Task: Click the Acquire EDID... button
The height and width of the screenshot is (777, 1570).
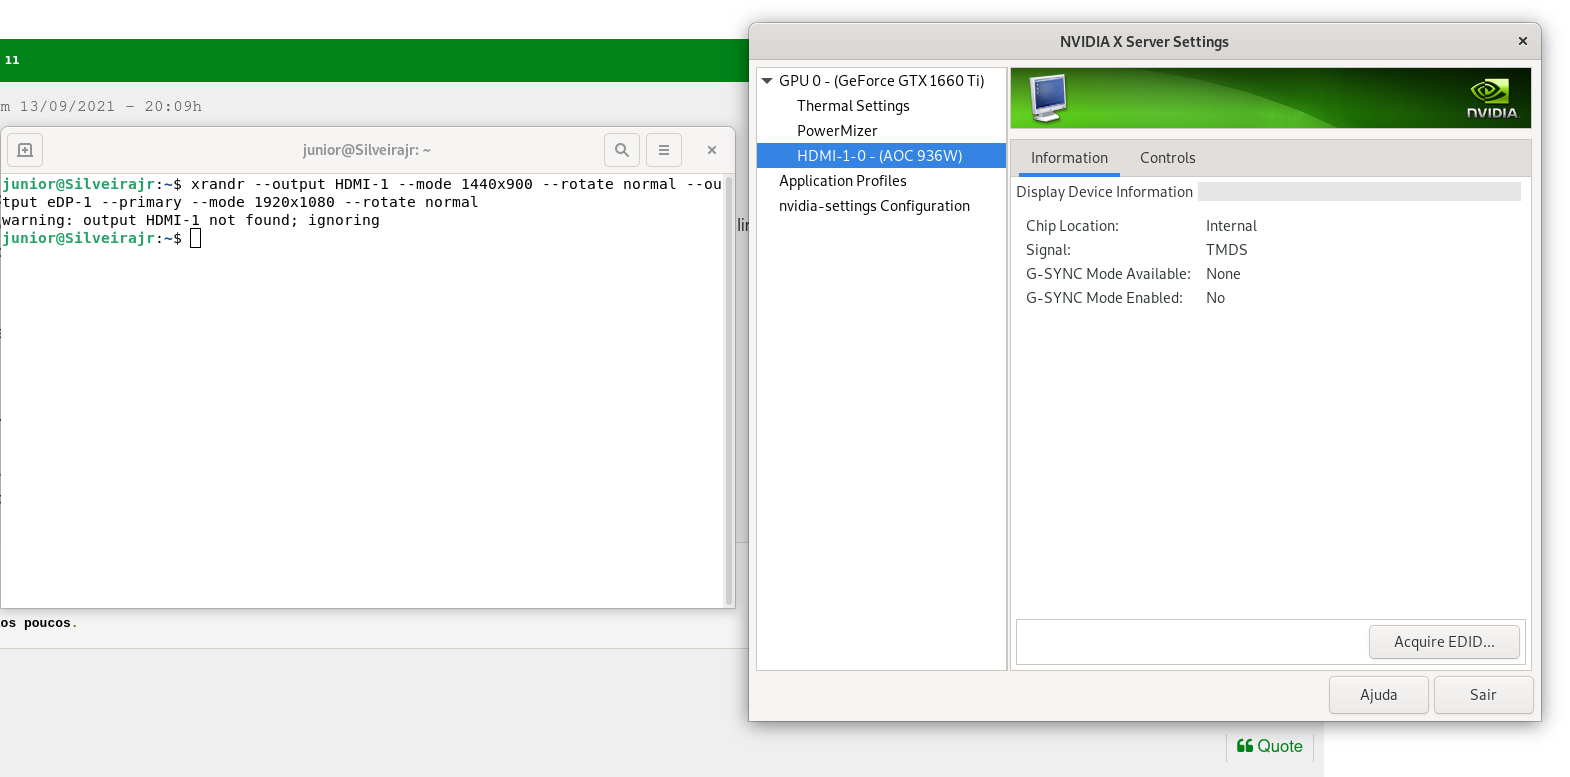Action: (x=1444, y=642)
